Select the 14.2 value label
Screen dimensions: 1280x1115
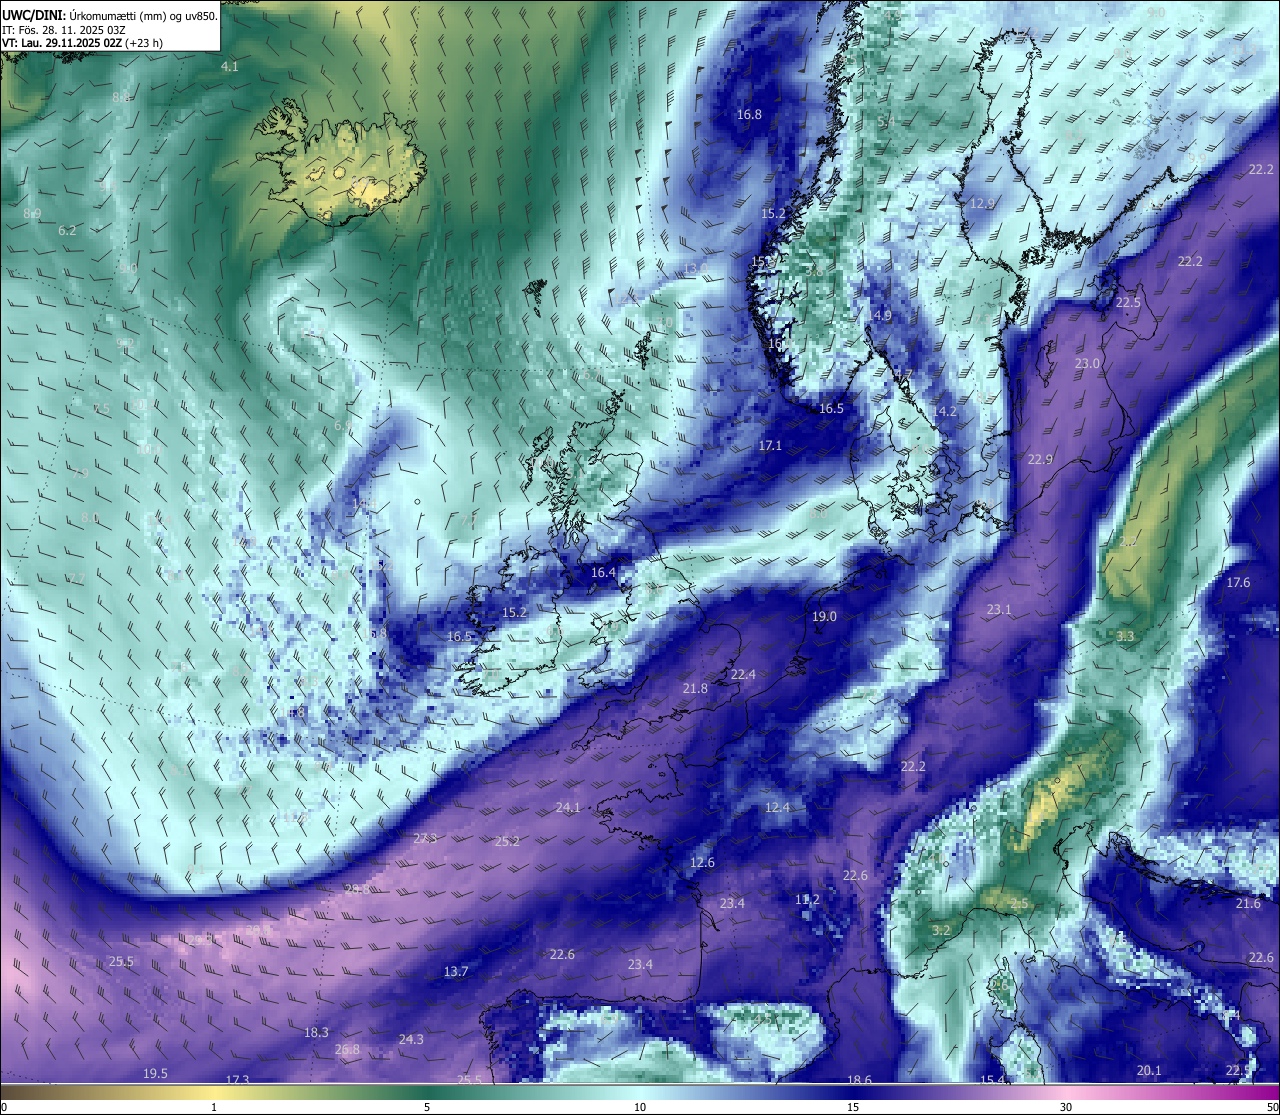click(x=944, y=411)
